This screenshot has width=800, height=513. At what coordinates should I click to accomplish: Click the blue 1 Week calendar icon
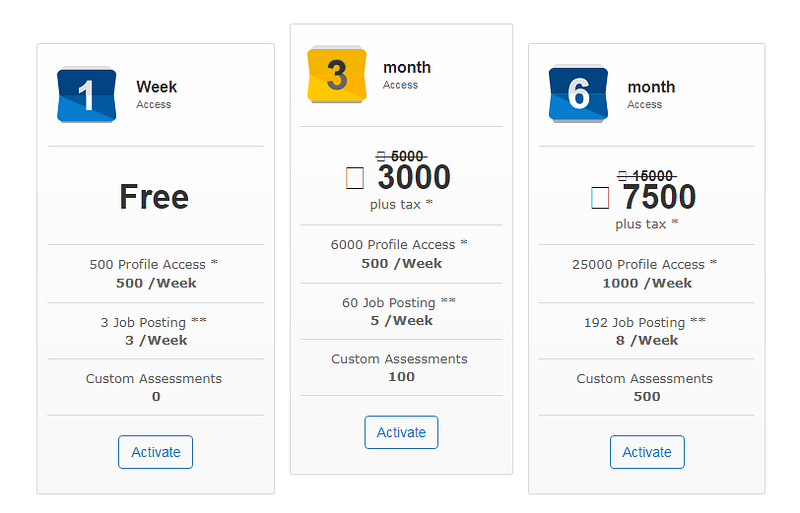click(x=87, y=95)
